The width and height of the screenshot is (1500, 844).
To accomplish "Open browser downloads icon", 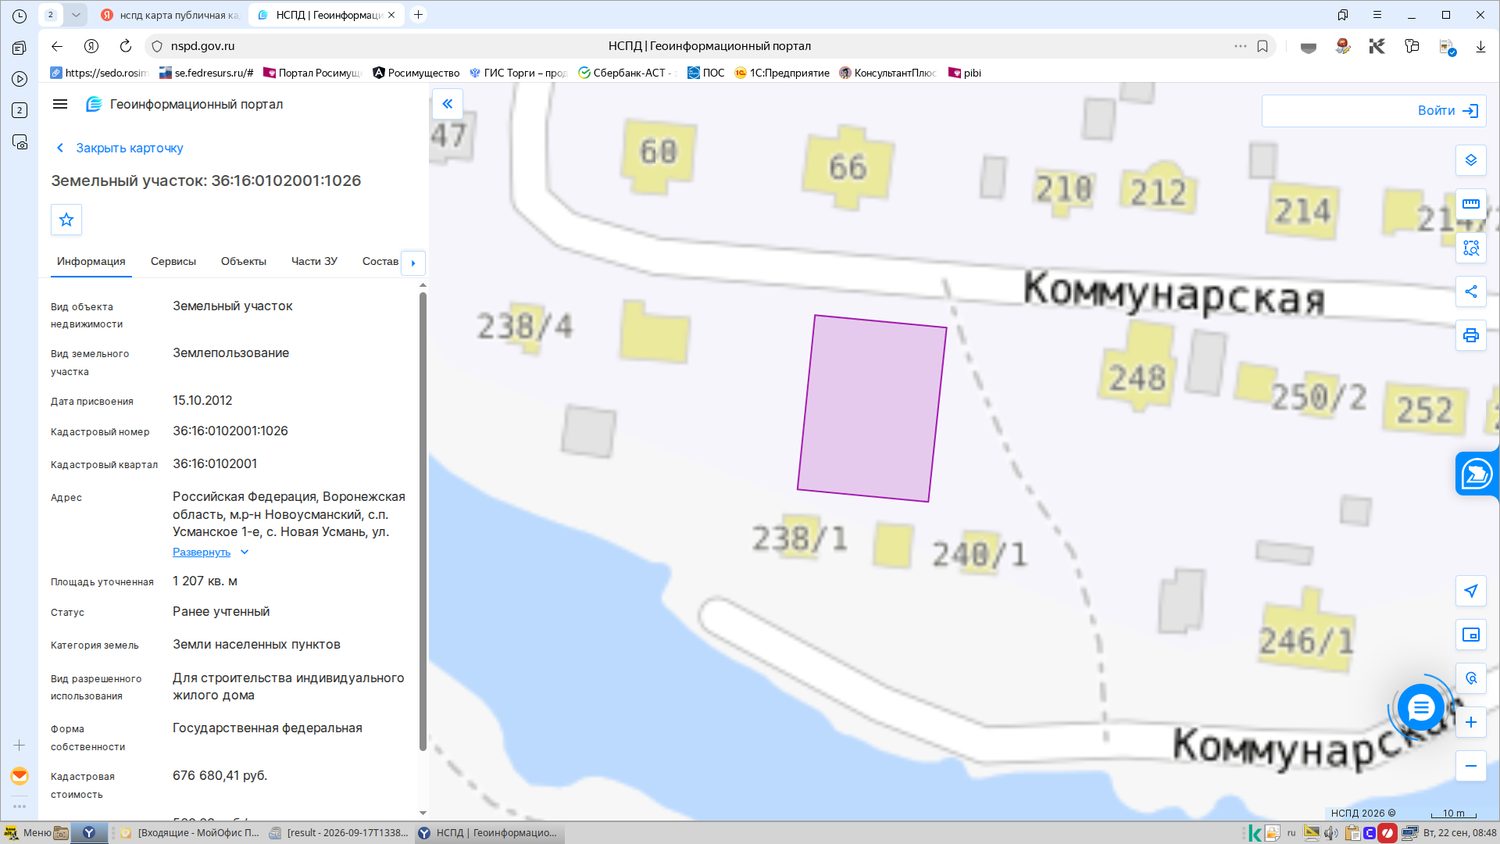I will pos(1481,46).
